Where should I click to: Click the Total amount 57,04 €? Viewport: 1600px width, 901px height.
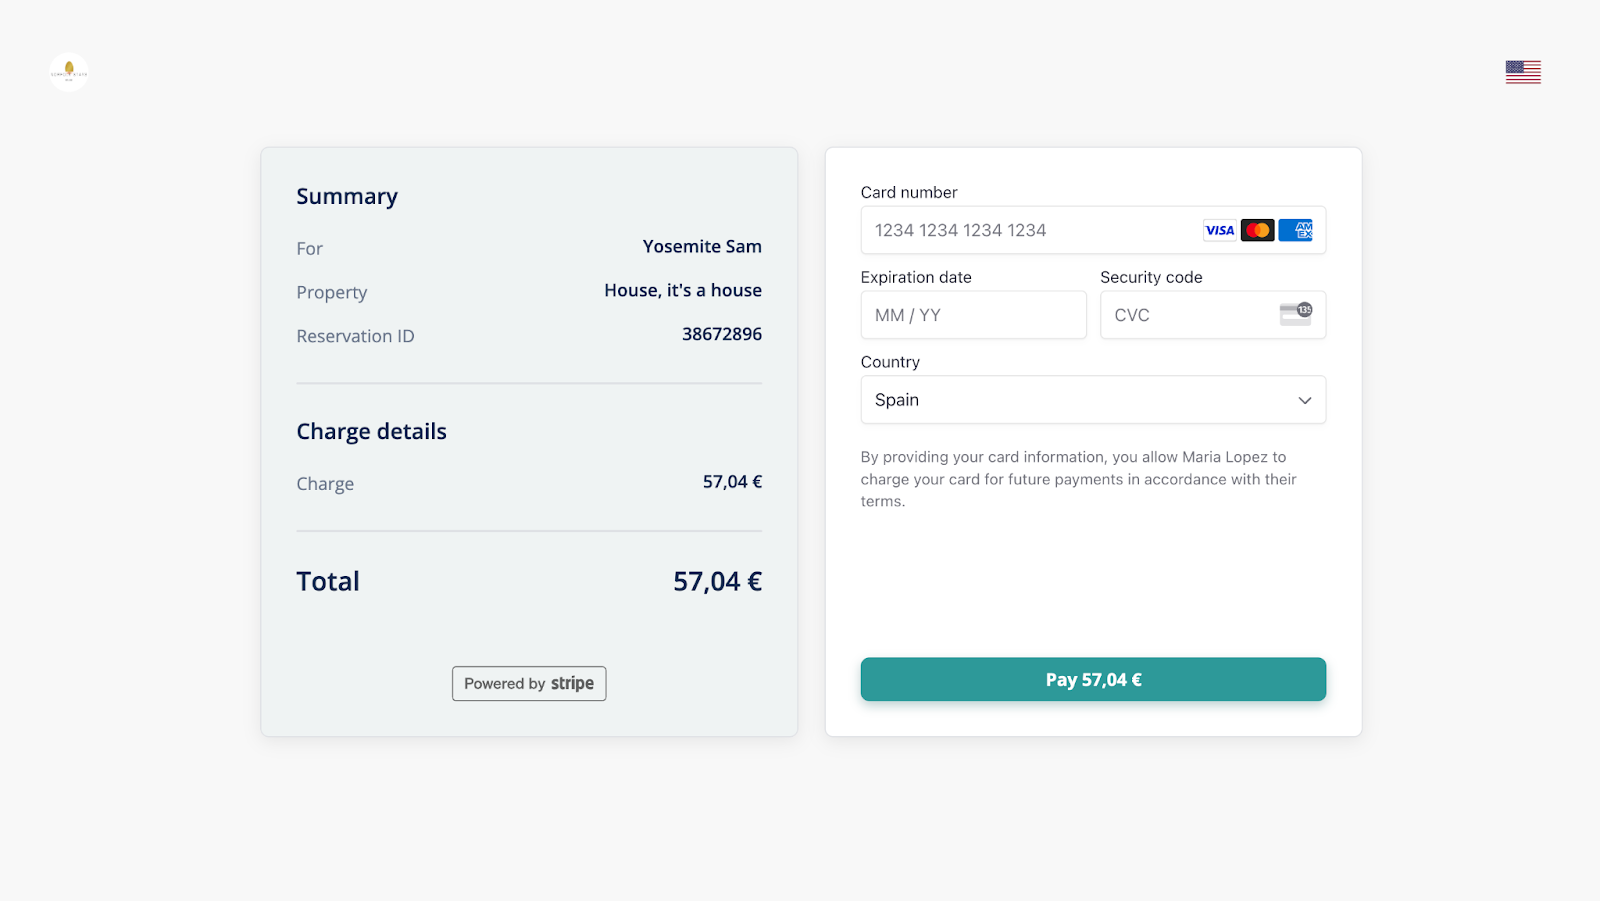tap(717, 582)
